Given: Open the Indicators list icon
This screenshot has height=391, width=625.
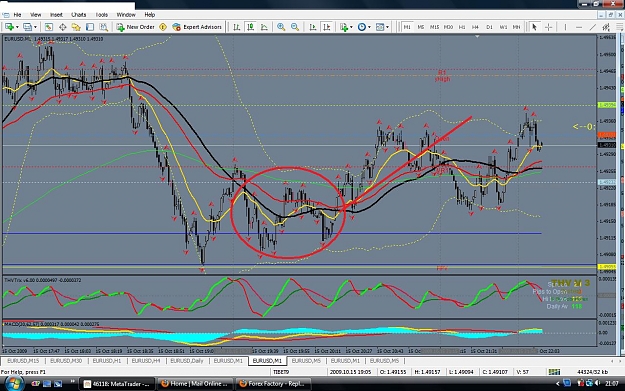Looking at the screenshot, I should [x=344, y=27].
